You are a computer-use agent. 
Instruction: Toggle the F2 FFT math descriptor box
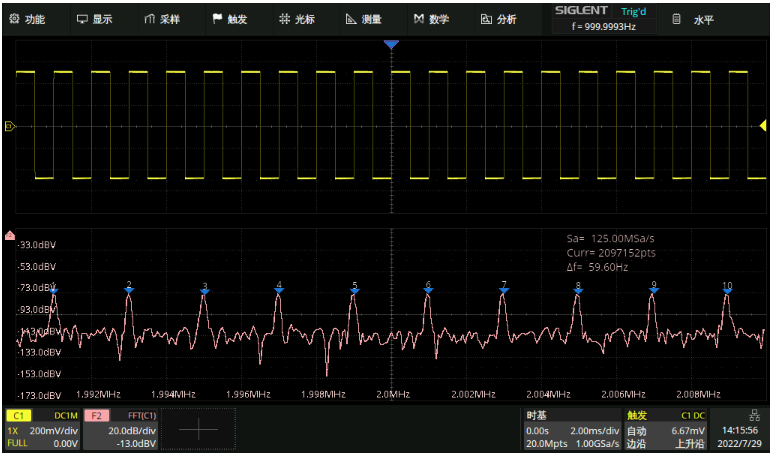(x=119, y=429)
